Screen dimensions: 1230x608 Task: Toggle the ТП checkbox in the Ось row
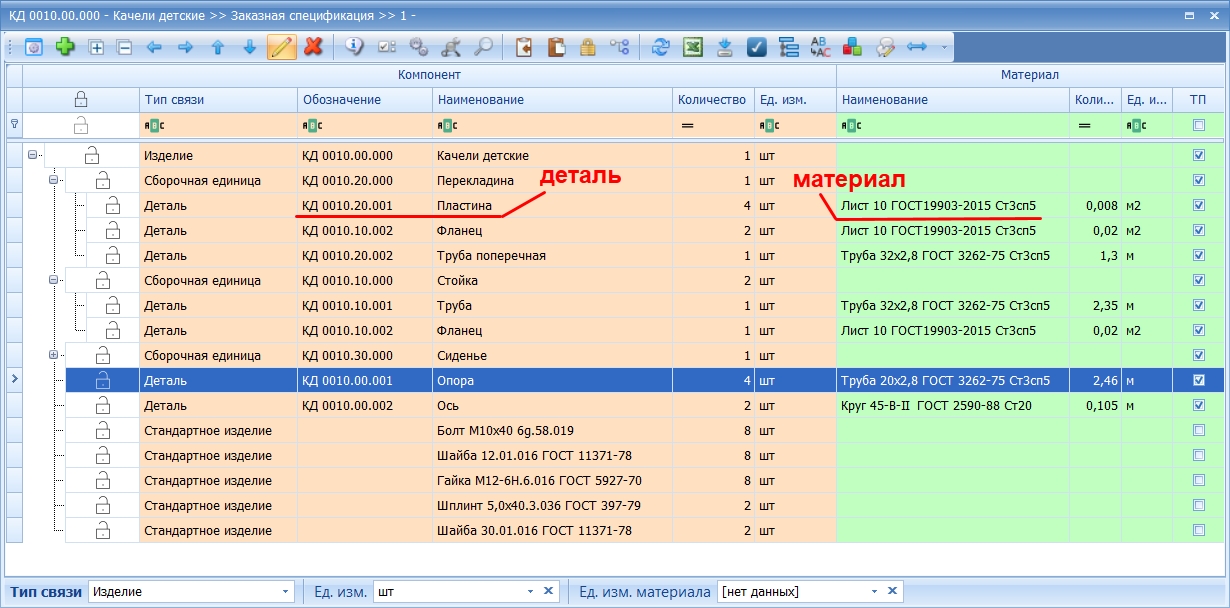click(x=1199, y=405)
